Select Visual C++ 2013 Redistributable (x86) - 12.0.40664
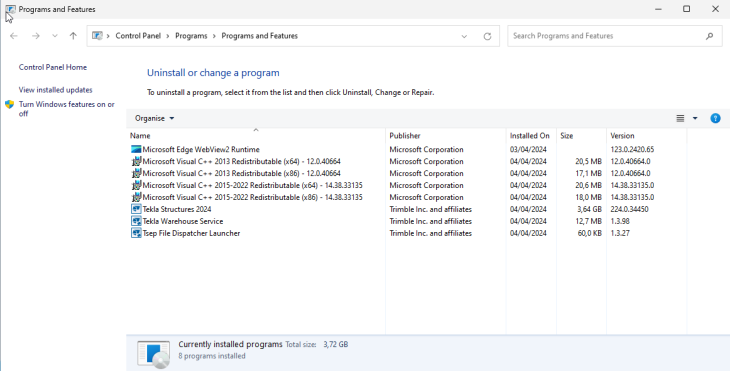The height and width of the screenshot is (371, 730). [x=406, y=173]
